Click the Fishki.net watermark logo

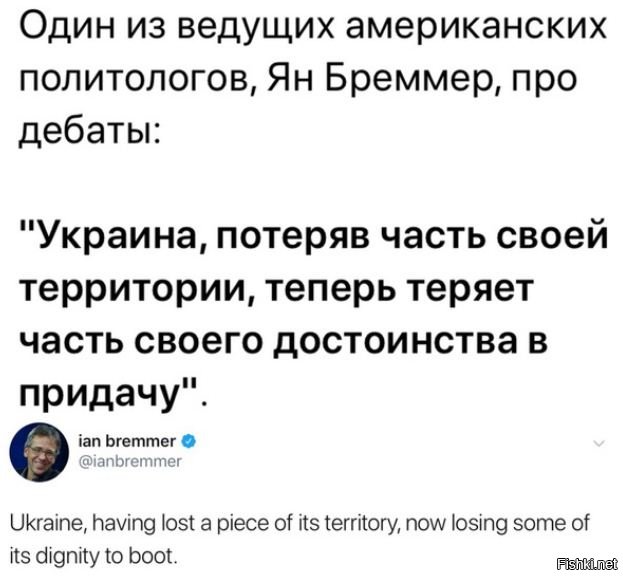(x=587, y=563)
